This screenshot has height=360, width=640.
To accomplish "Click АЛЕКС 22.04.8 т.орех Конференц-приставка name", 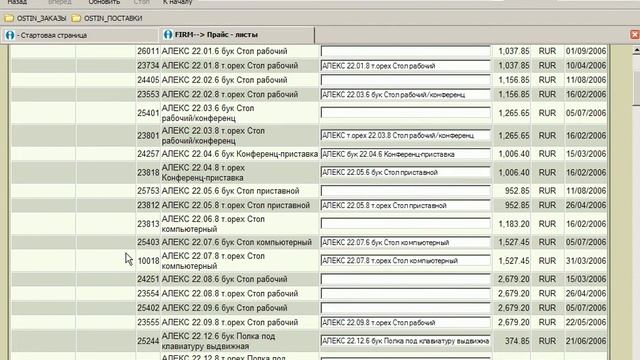I will 203,173.
